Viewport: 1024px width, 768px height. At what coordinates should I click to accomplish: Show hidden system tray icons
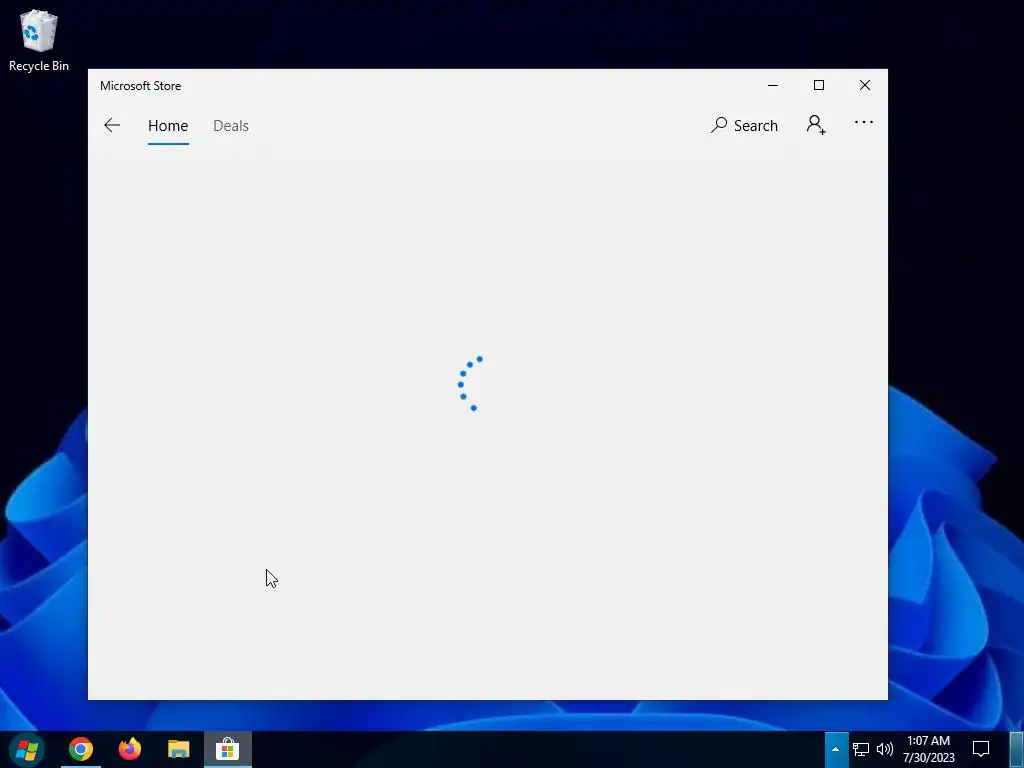pos(835,749)
